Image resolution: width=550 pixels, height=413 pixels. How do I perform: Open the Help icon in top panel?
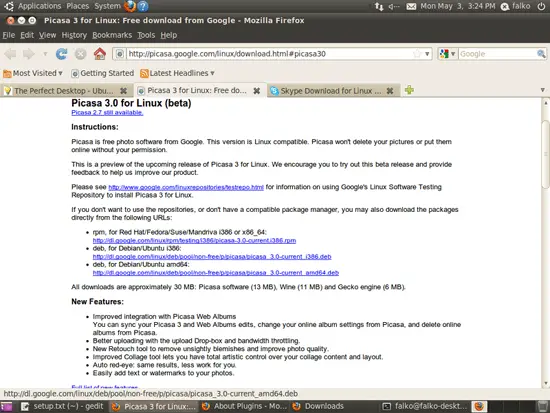tap(143, 6)
